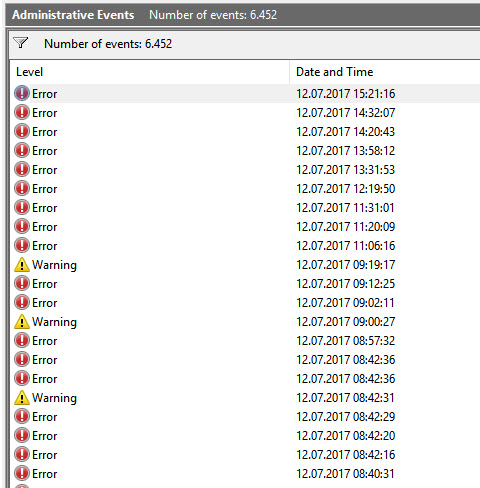Select the Administrative Events title tab
The width and height of the screenshot is (480, 488).
(73, 15)
